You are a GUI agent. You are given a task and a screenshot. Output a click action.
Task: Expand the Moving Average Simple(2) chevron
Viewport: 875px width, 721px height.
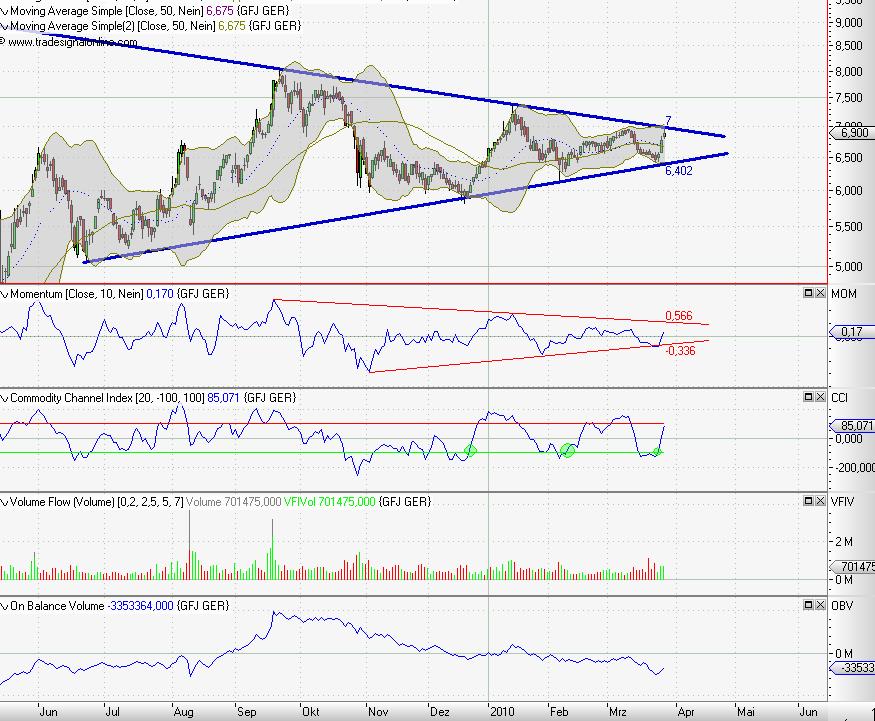pos(4,24)
